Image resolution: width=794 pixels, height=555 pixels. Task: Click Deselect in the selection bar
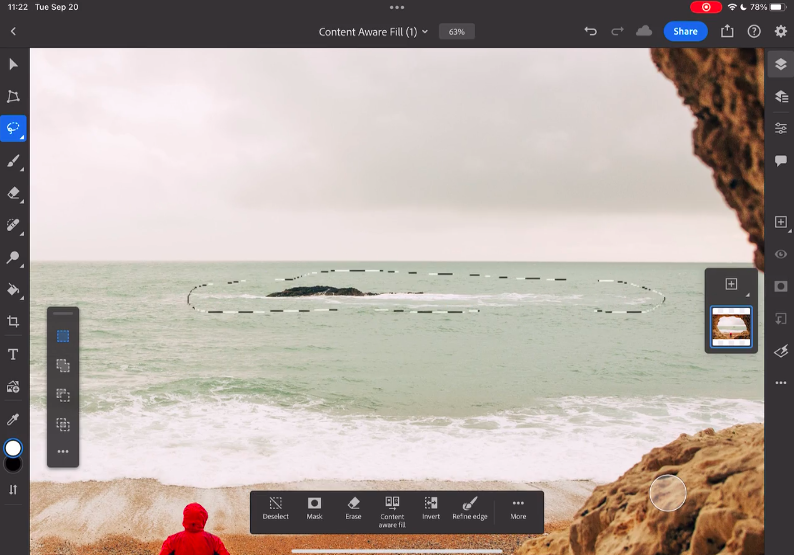pyautogui.click(x=275, y=509)
